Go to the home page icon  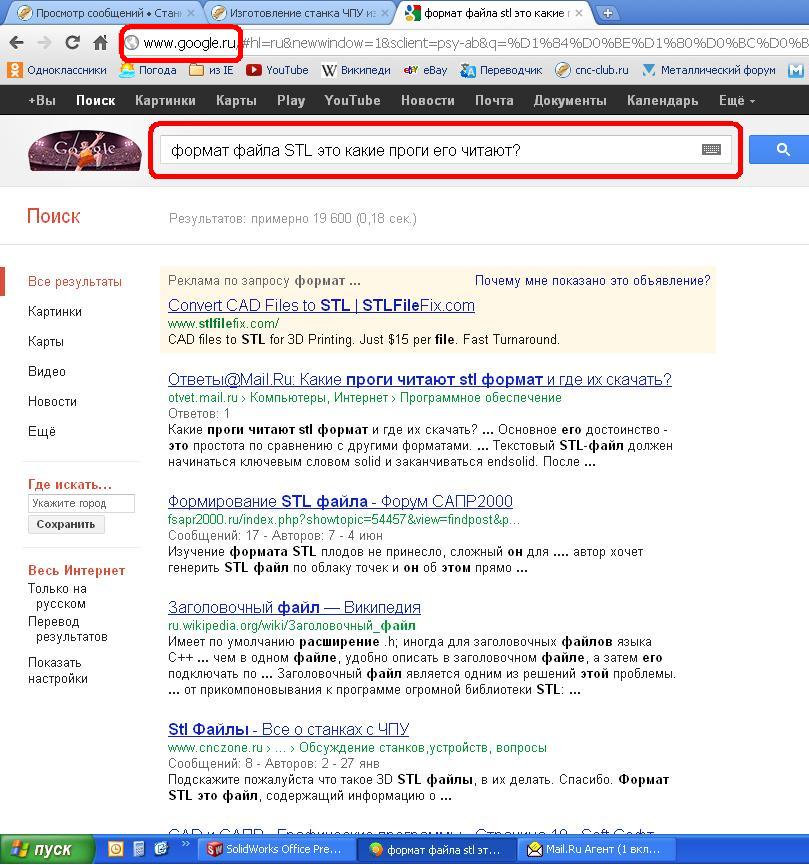(100, 42)
